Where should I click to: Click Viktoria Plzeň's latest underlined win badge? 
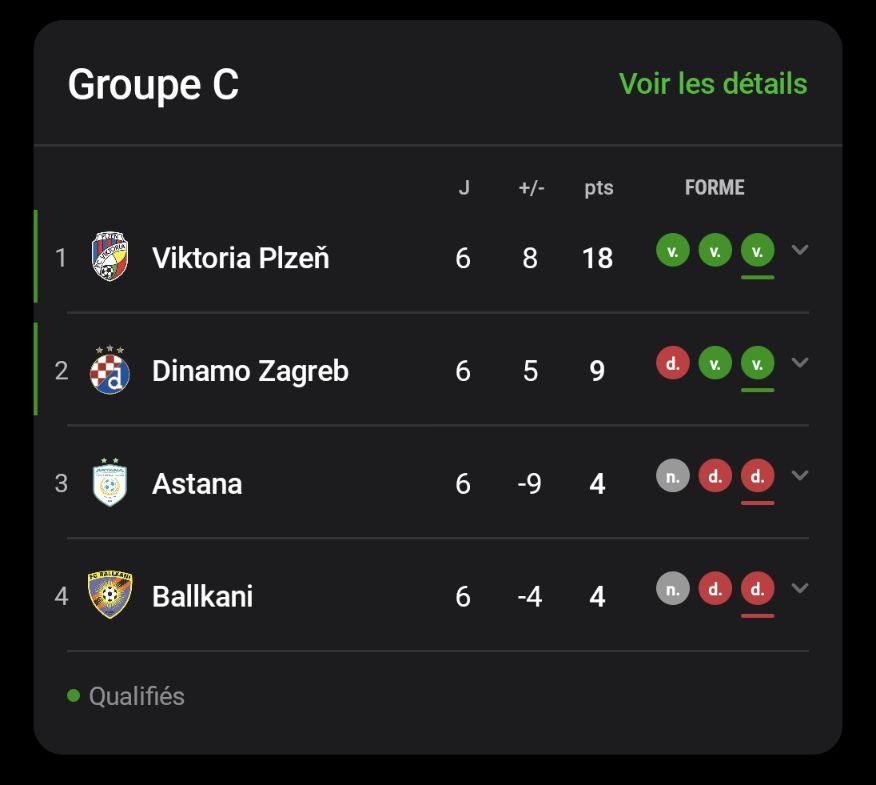pyautogui.click(x=758, y=251)
